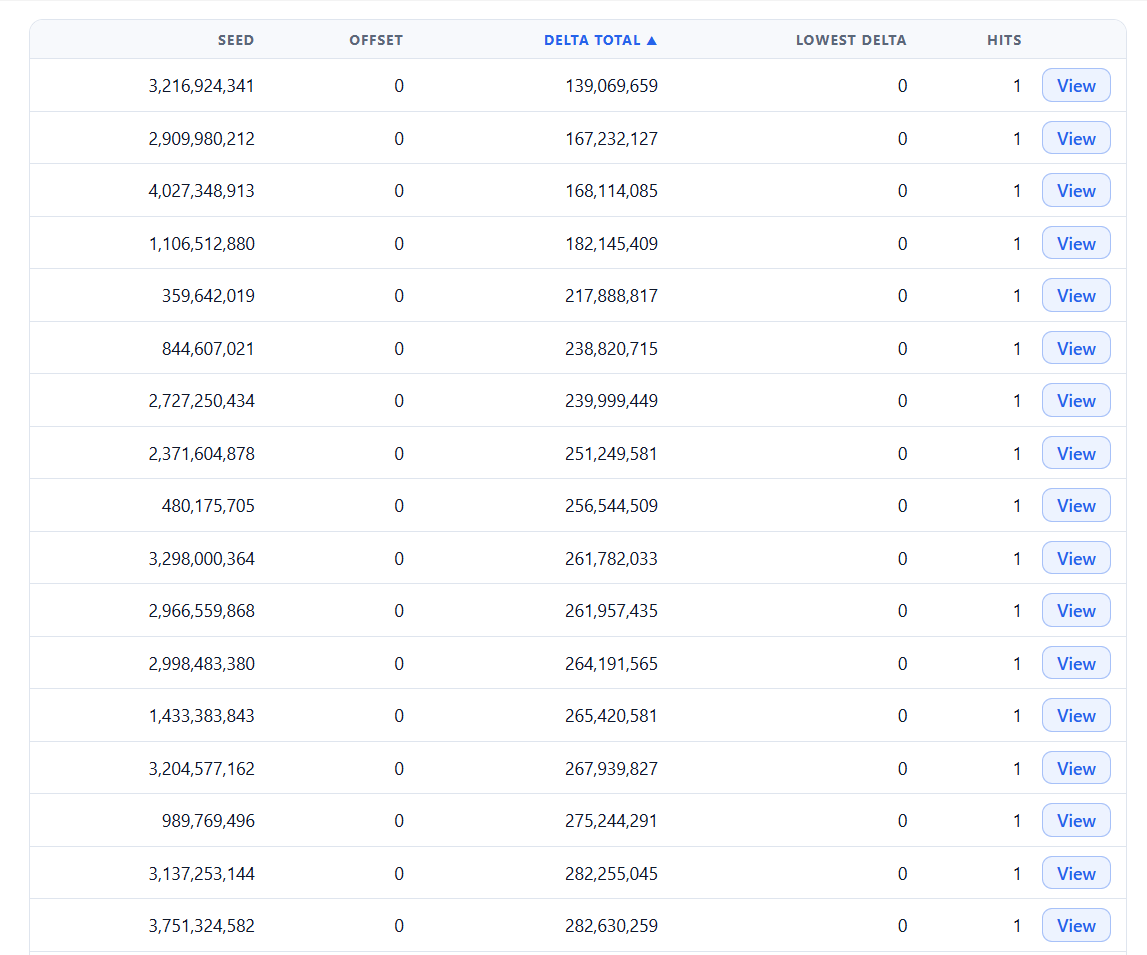Click delta total 282,255,045

(x=611, y=873)
